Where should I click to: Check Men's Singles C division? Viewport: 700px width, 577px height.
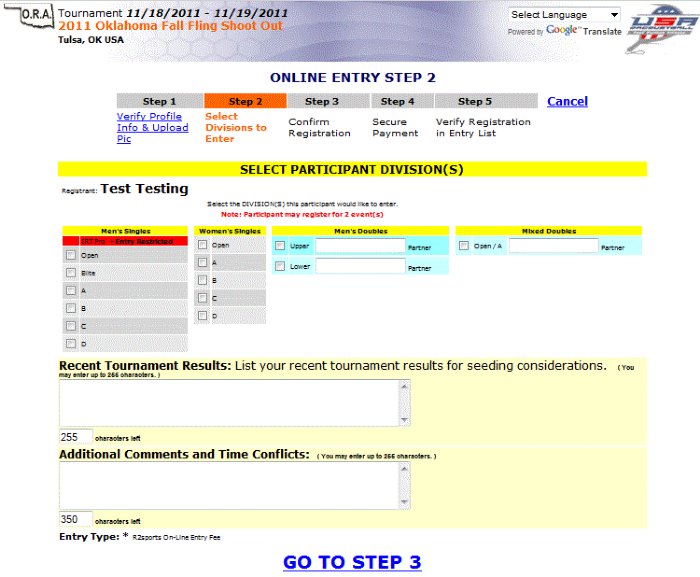pos(71,326)
